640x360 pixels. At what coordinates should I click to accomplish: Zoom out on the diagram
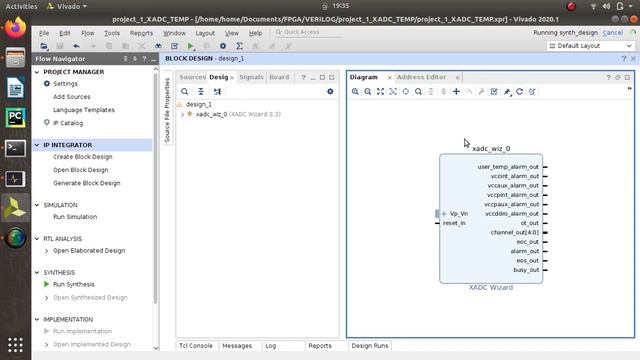pyautogui.click(x=368, y=91)
